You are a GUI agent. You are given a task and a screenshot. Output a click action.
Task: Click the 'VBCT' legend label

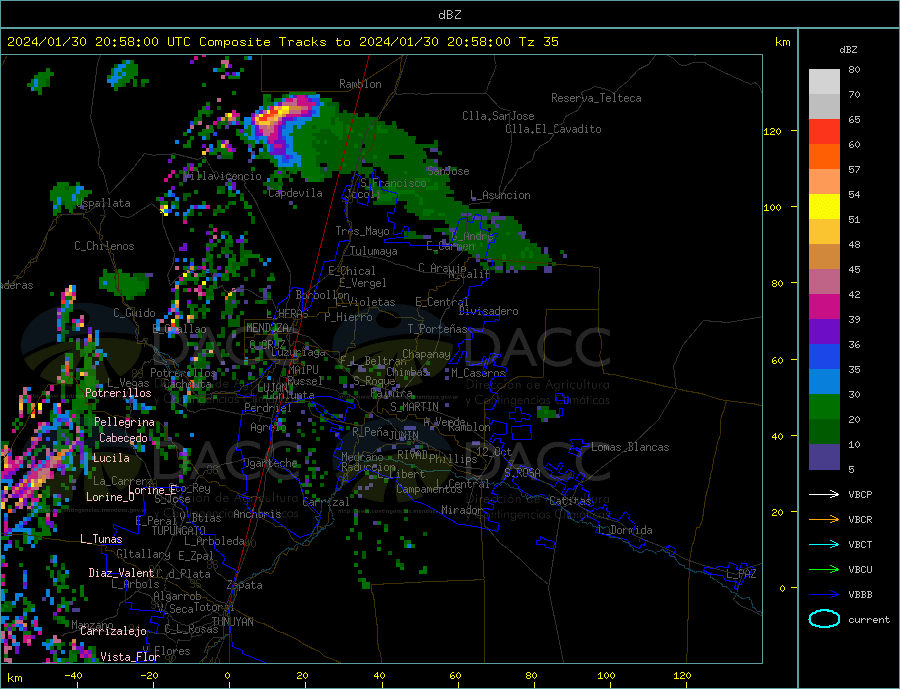point(860,544)
